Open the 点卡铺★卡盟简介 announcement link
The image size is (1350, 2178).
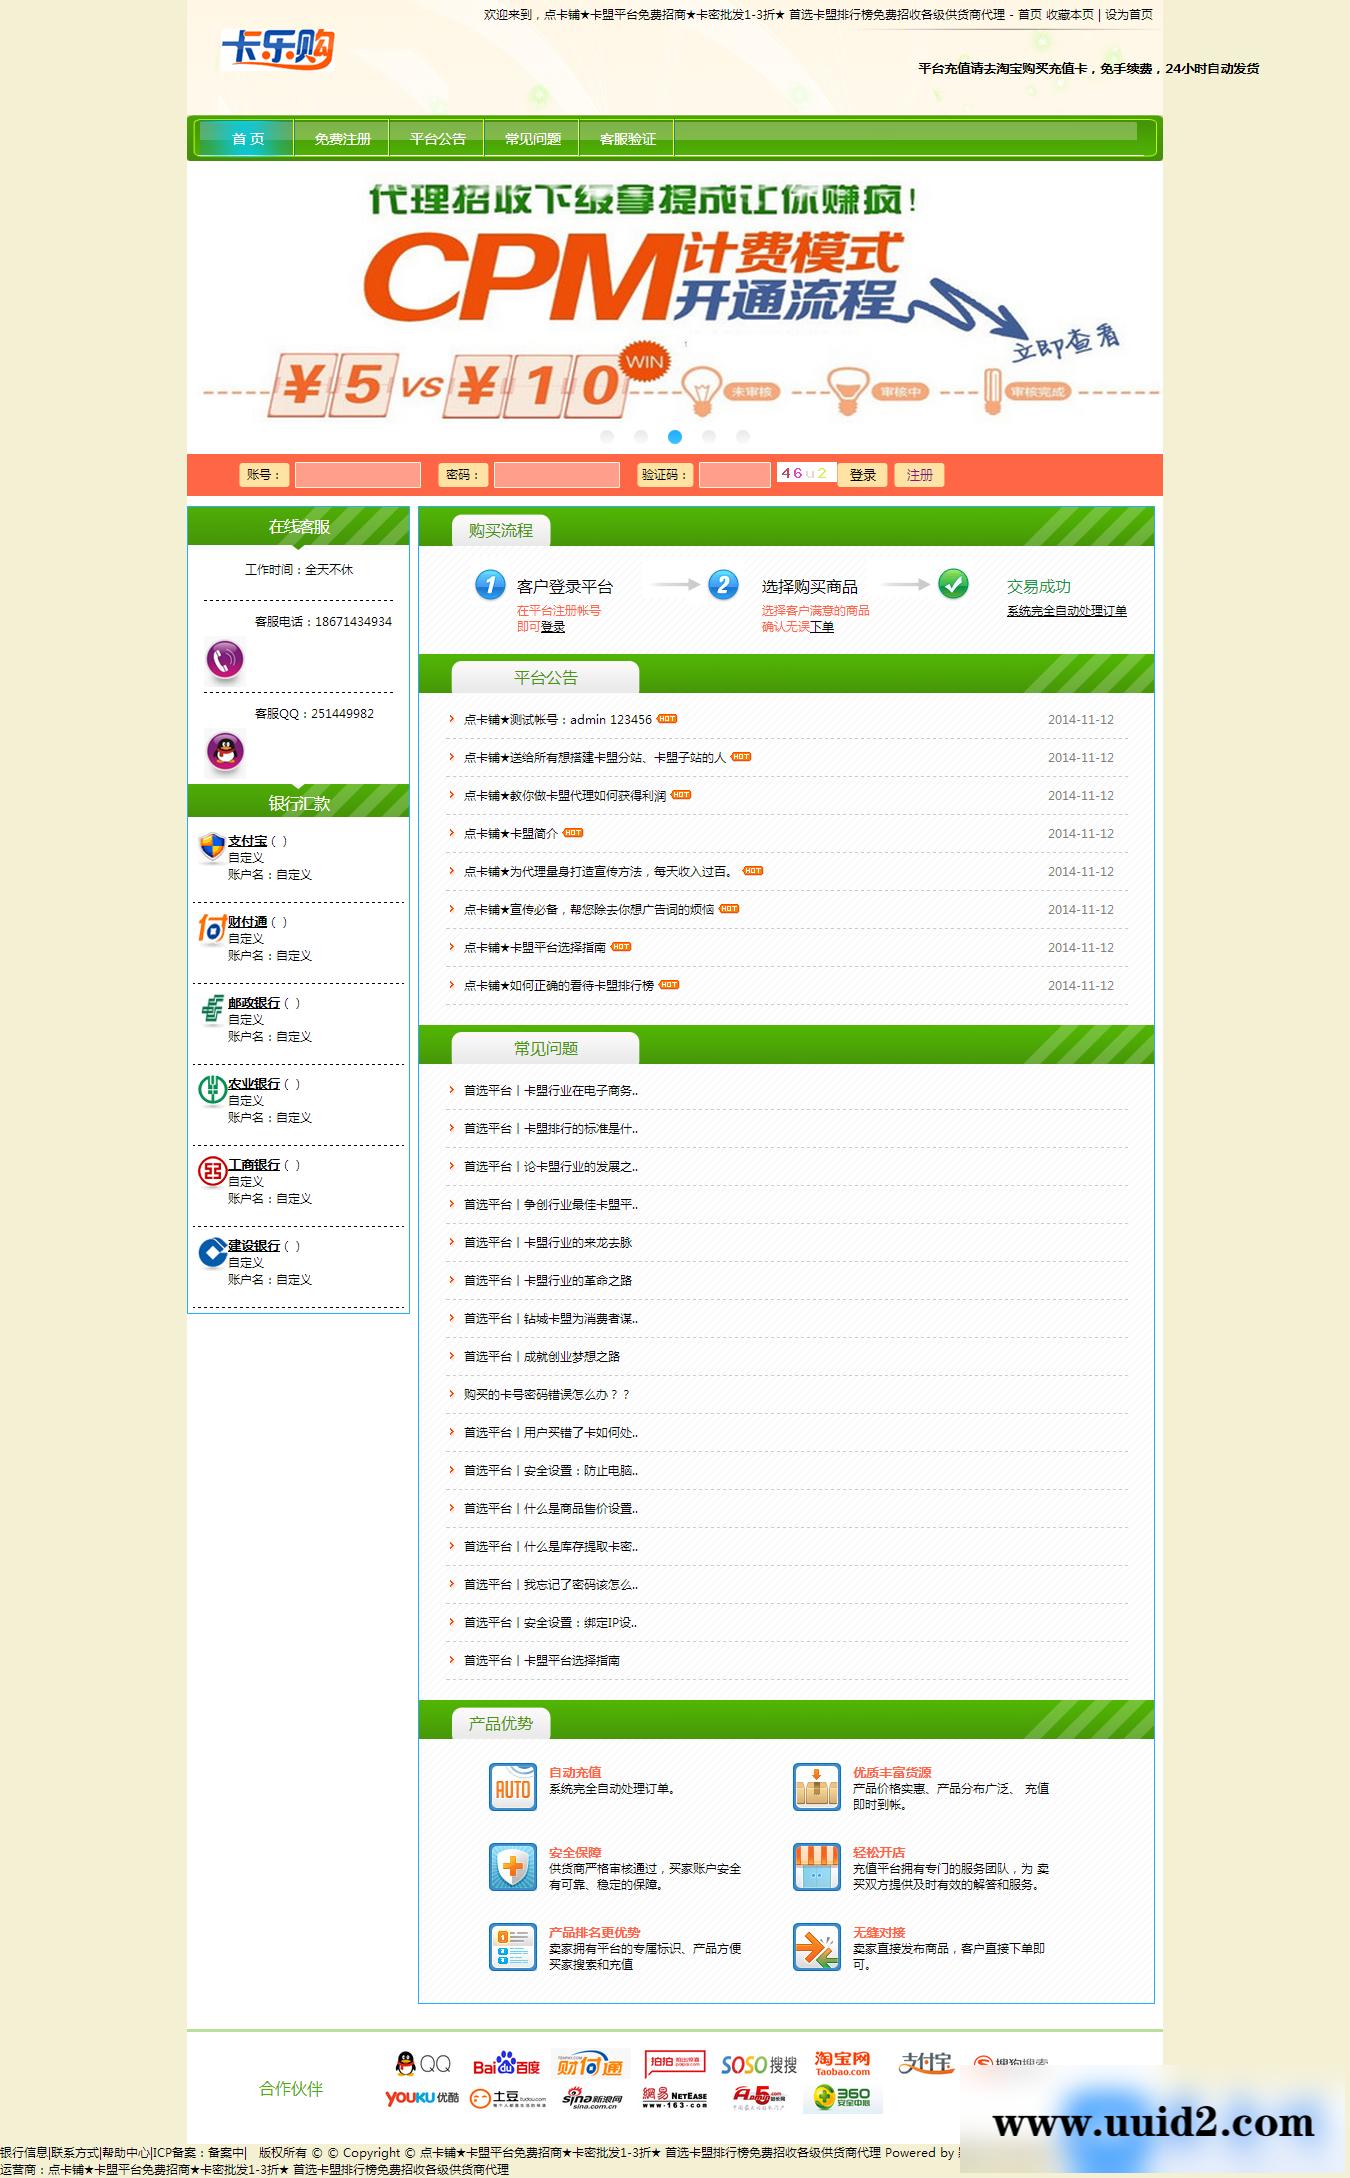coord(510,834)
